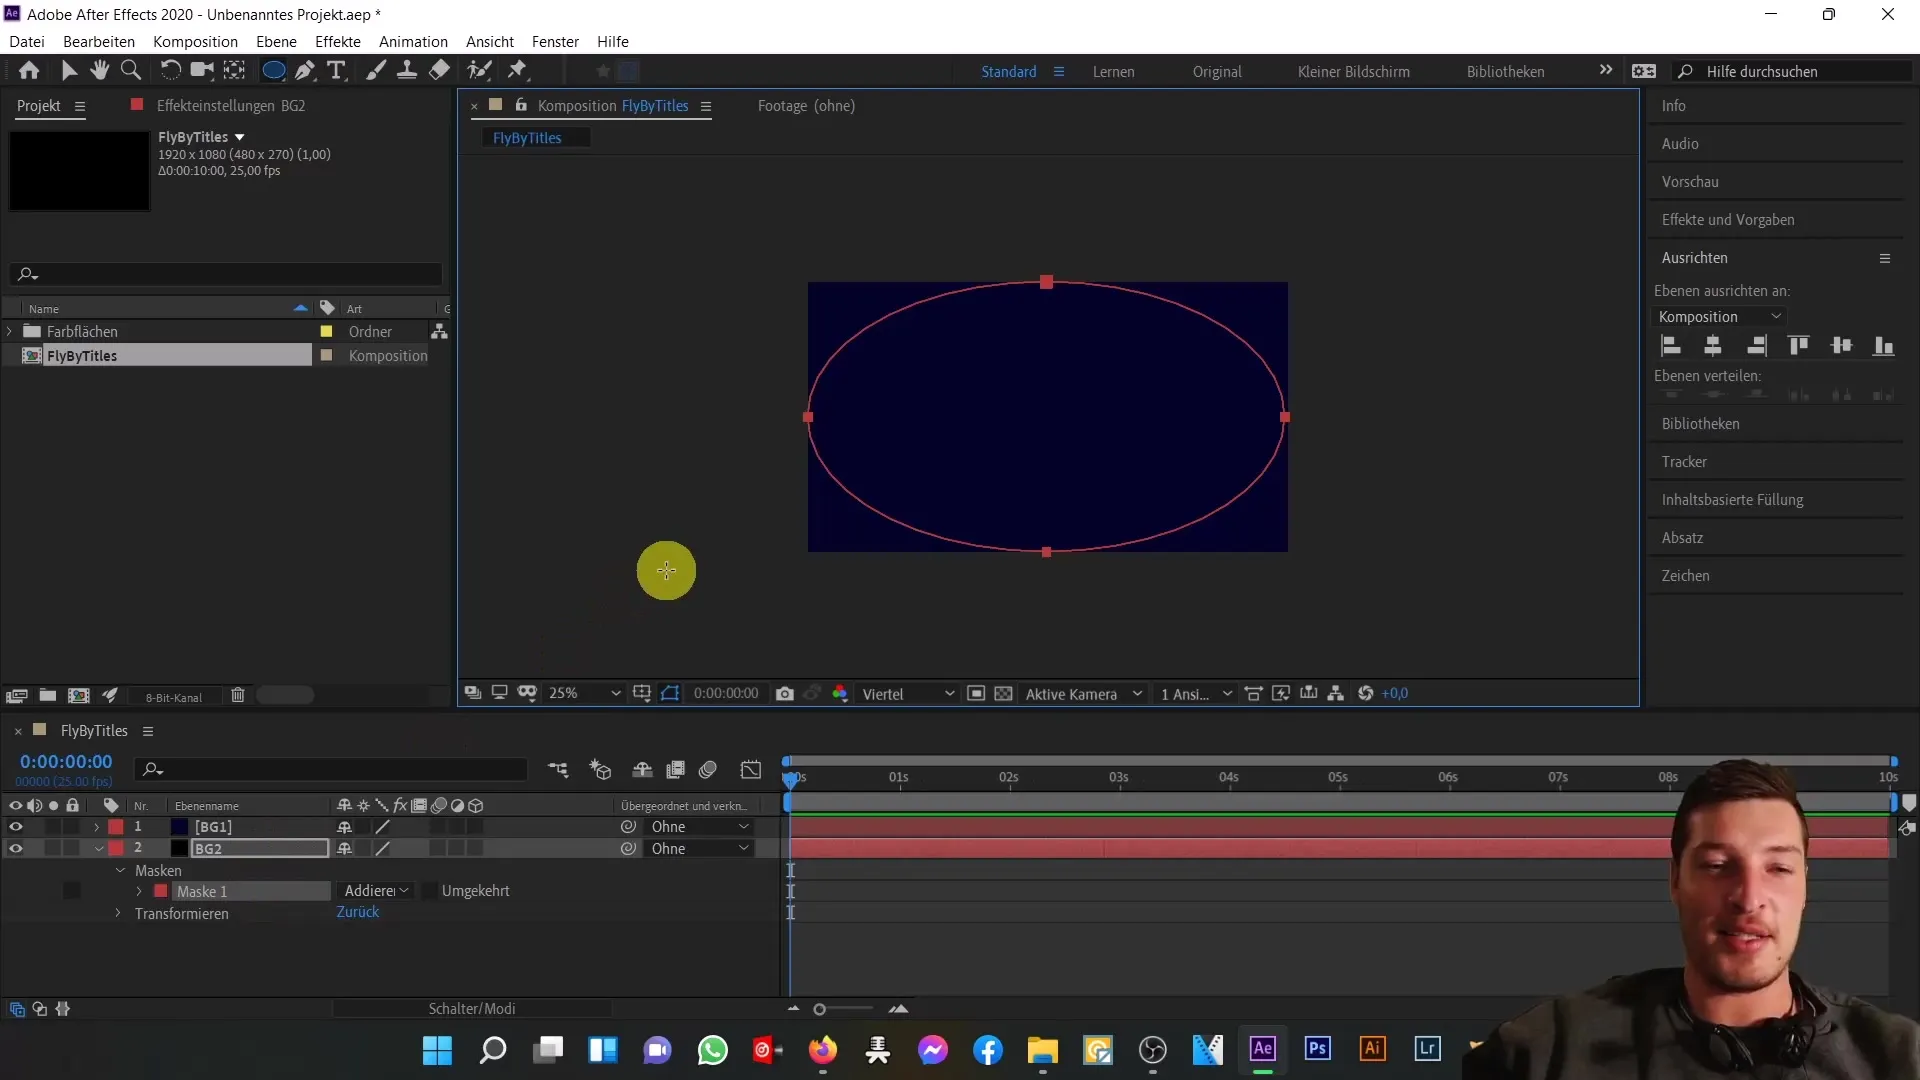Toggle the transparency grid icon in viewer
The image size is (1920, 1080).
point(1003,693)
